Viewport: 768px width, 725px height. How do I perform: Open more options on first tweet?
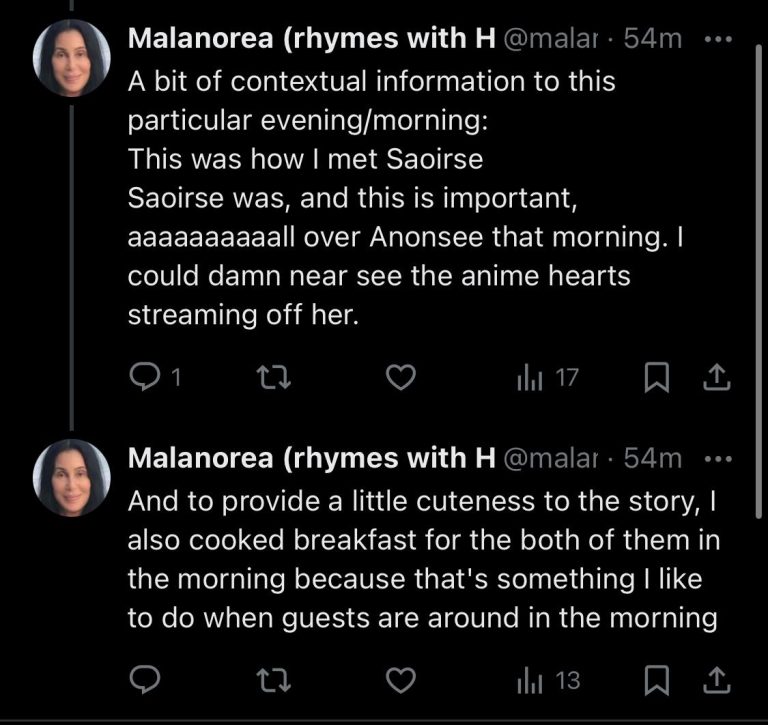[x=719, y=39]
